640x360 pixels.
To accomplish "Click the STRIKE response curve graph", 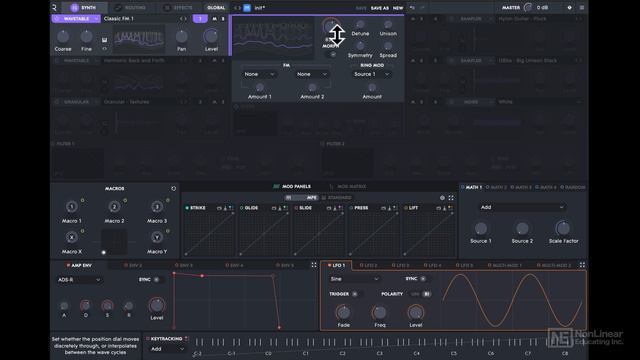I will pyautogui.click(x=209, y=234).
